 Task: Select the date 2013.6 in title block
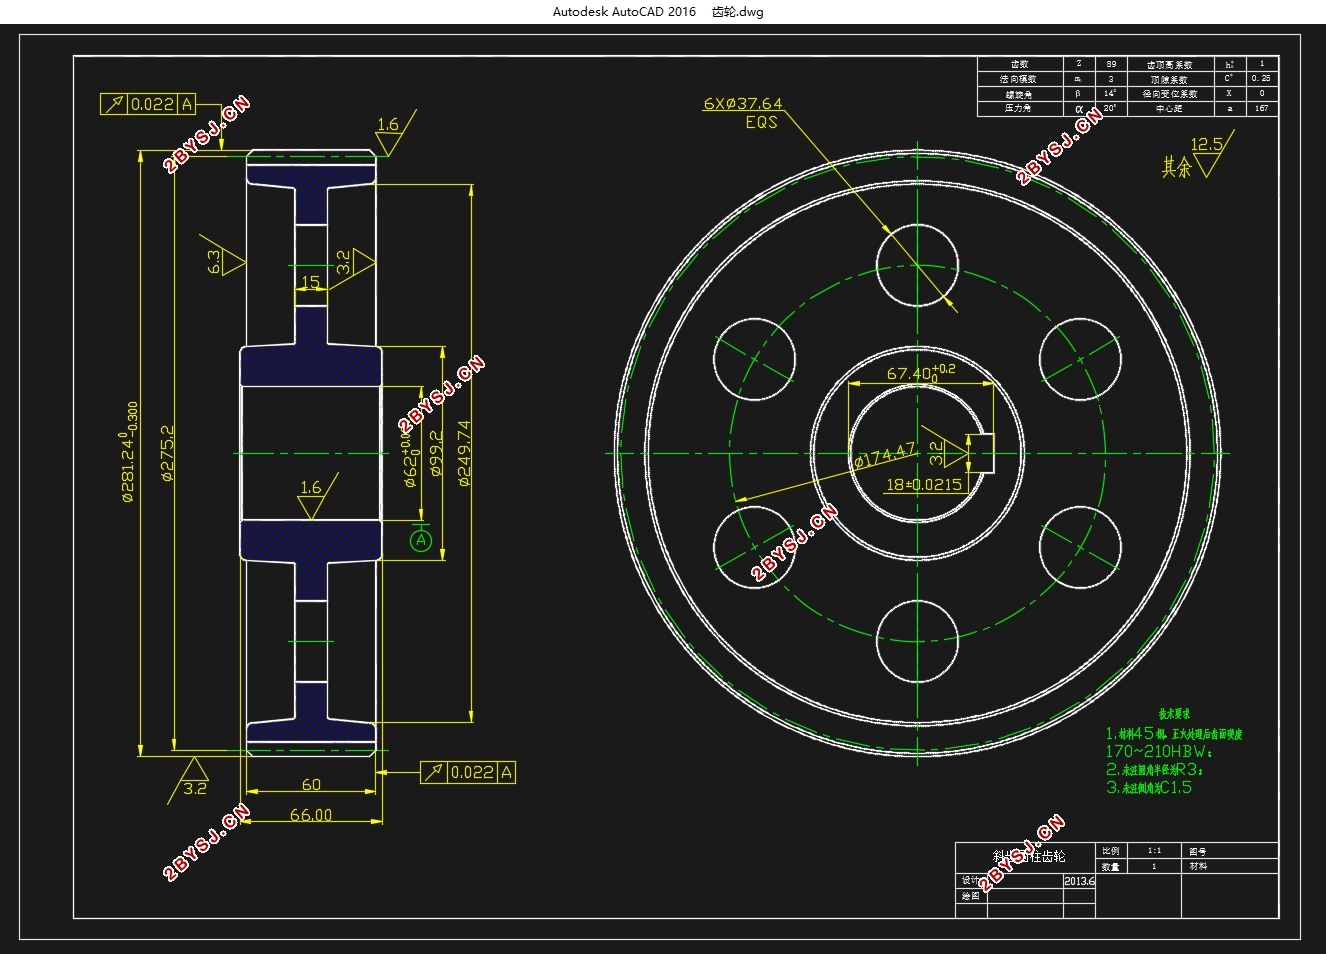[x=1079, y=881]
